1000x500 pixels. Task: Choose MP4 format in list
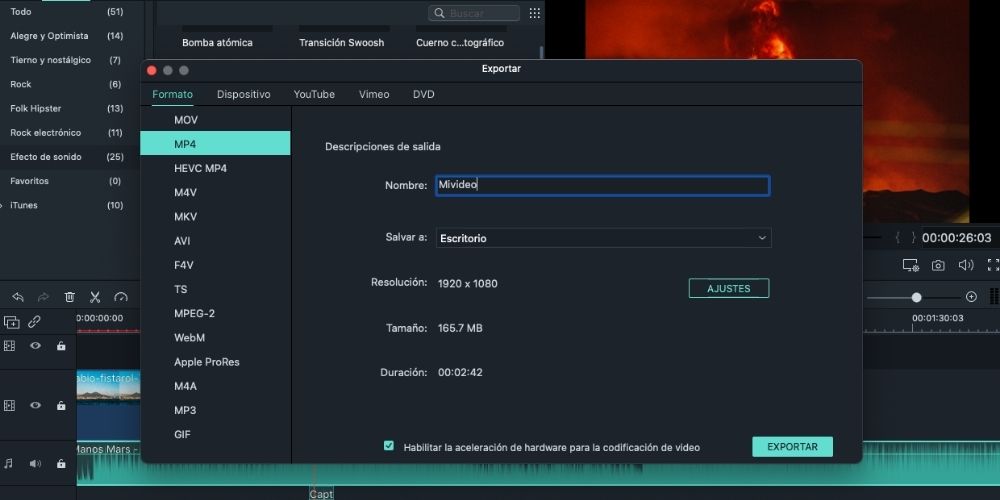click(x=216, y=144)
